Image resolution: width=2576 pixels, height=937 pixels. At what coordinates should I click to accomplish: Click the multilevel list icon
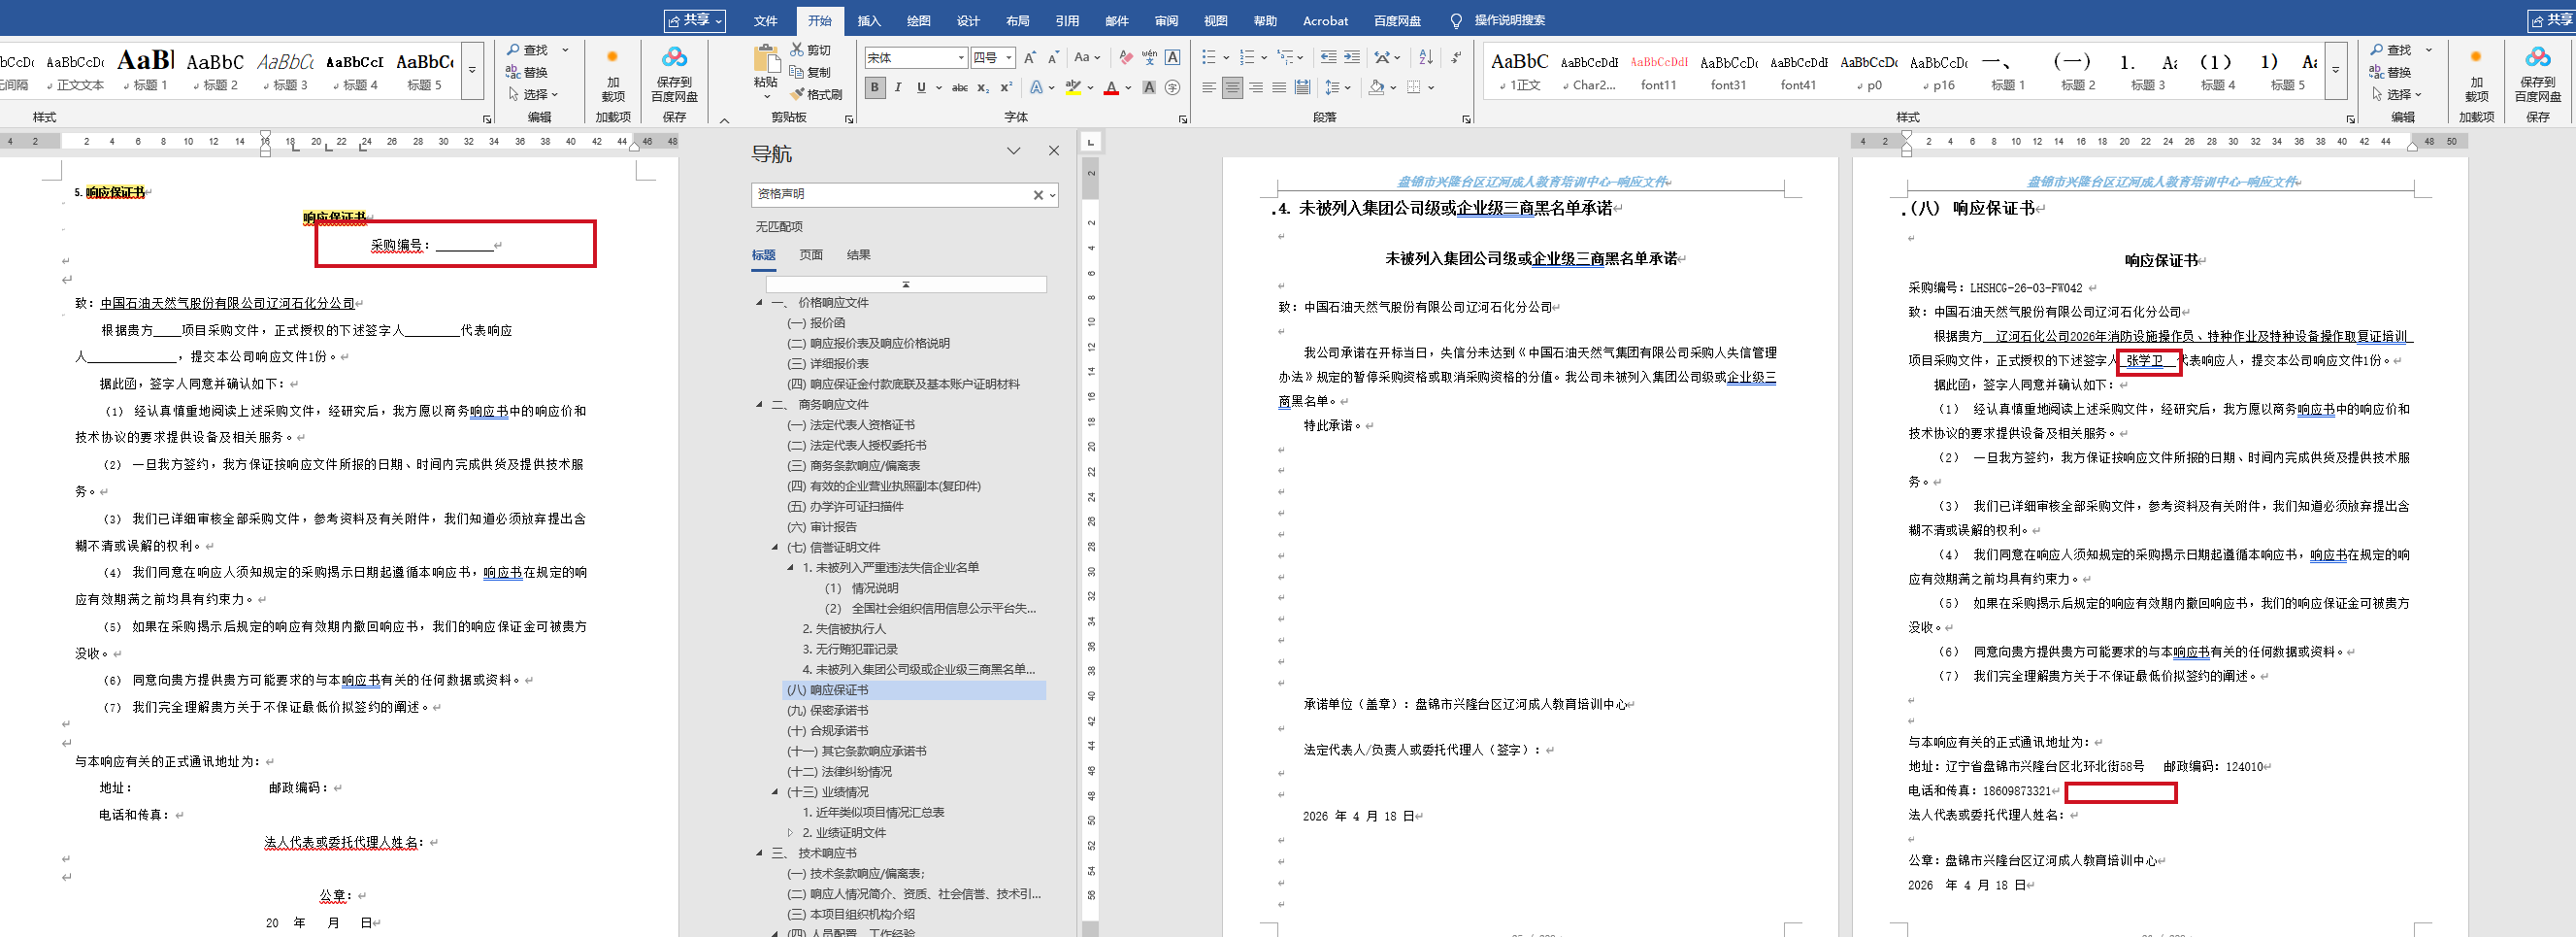pos(1286,58)
